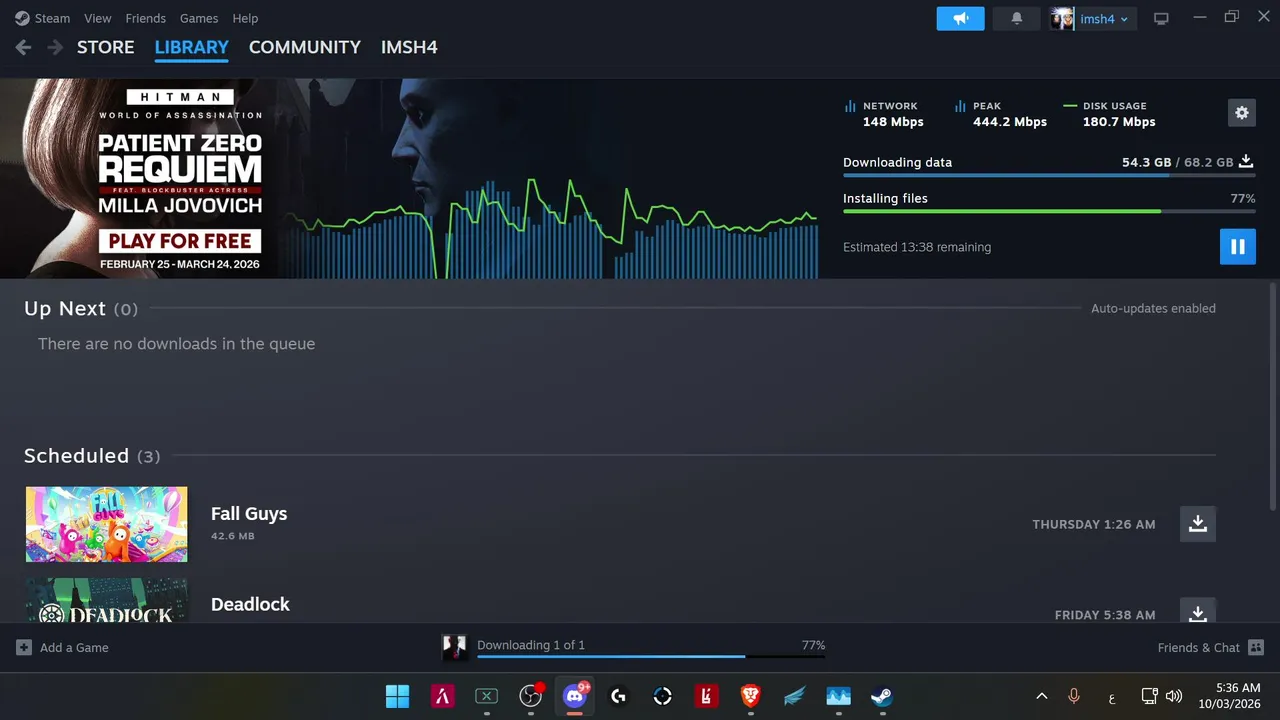
Task: Open Logitech G HUB from the taskbar
Action: point(618,696)
